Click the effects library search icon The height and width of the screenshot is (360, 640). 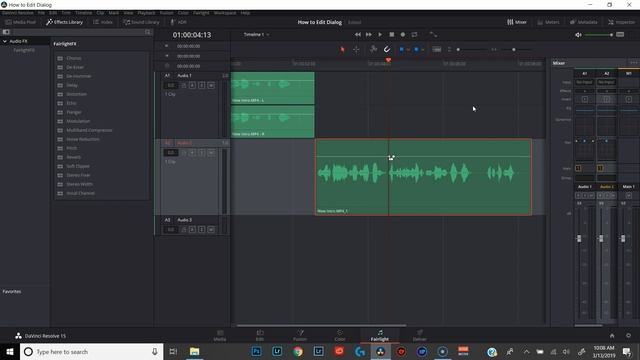click(148, 32)
